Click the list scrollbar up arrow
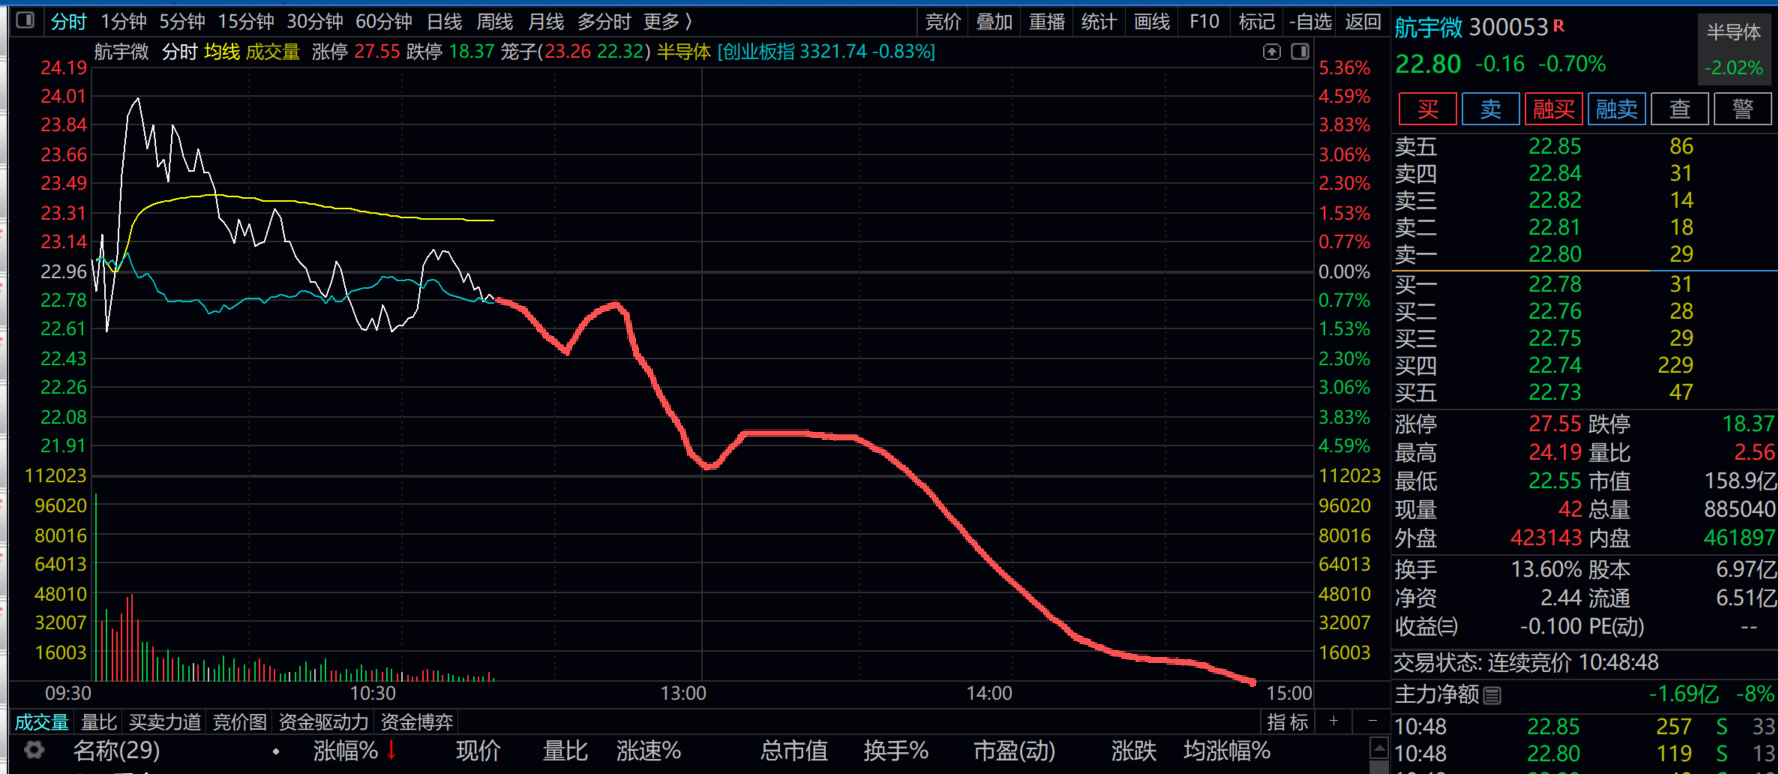 click(x=1378, y=748)
